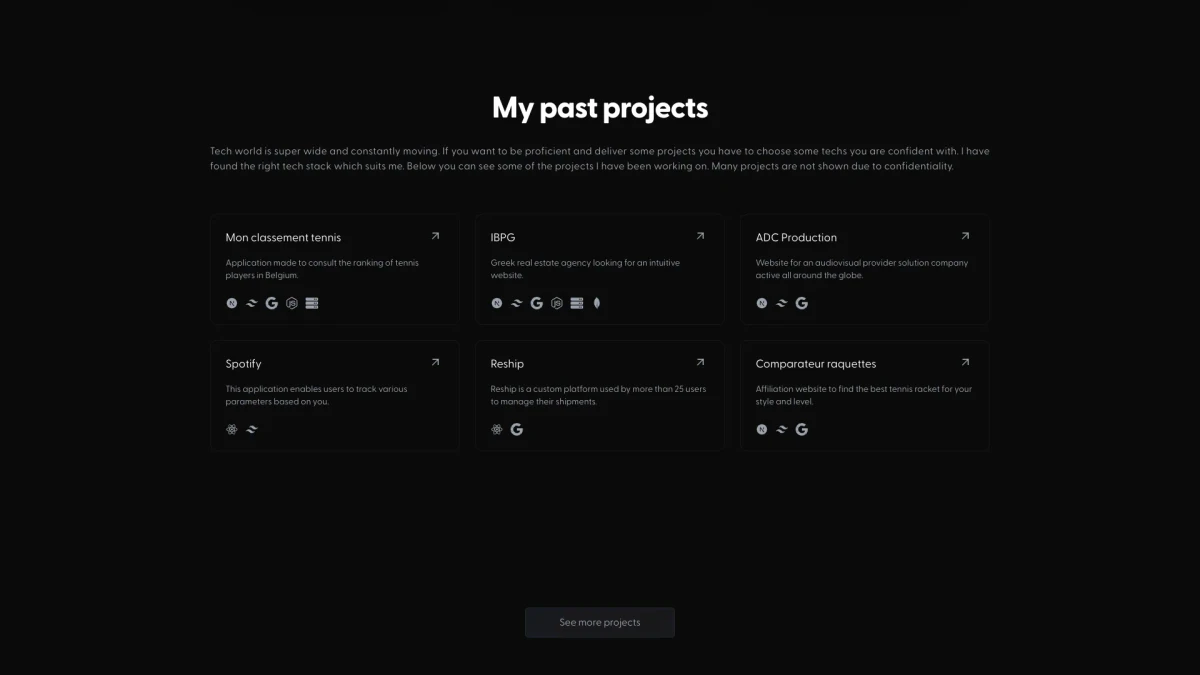Click Tailwind icon in ADC Production card

[782, 303]
